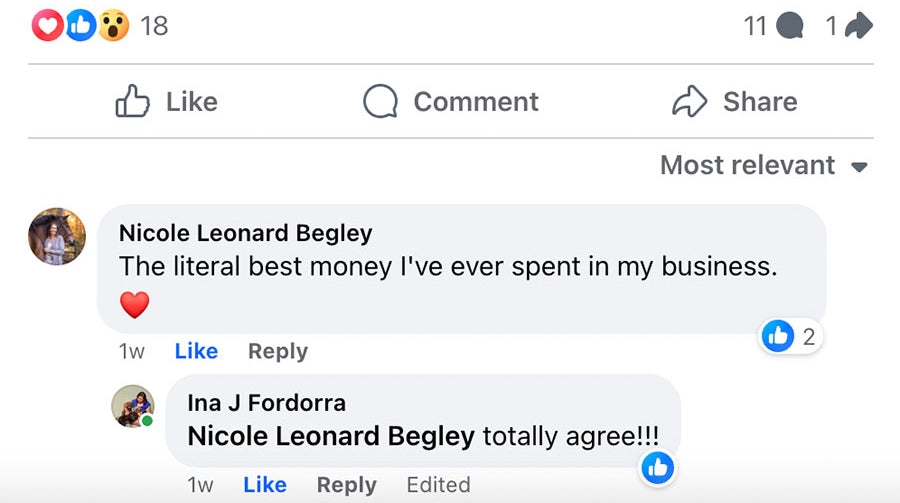View the 2 likes on Nicole's comment
This screenshot has height=503, width=900.
(791, 336)
